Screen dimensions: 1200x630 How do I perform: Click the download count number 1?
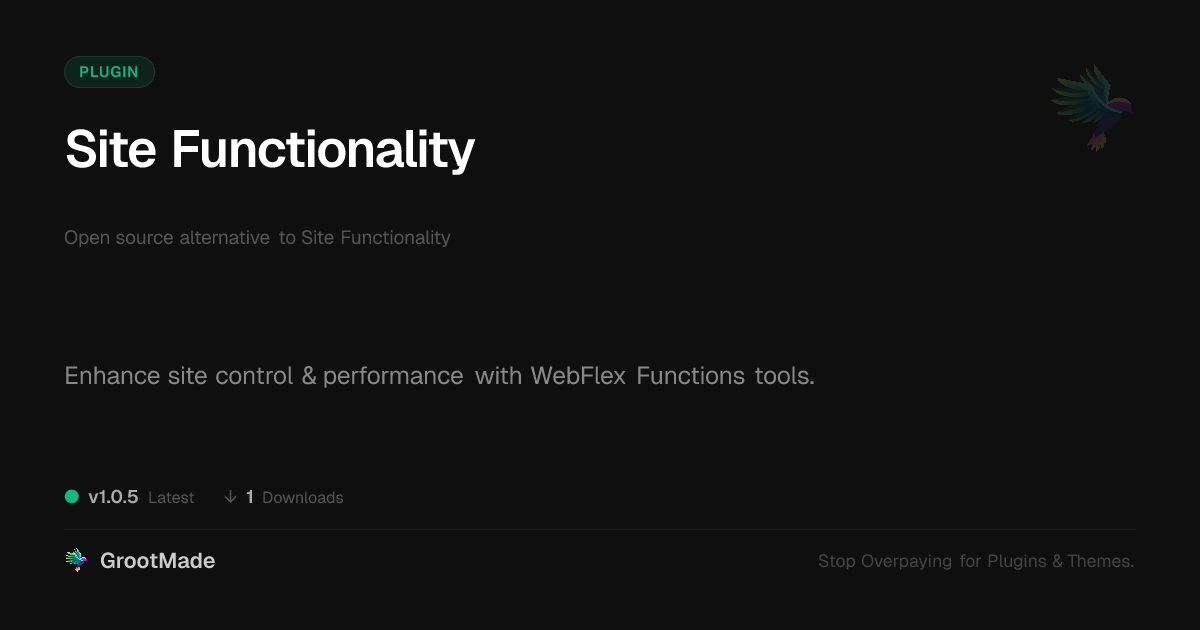point(250,497)
